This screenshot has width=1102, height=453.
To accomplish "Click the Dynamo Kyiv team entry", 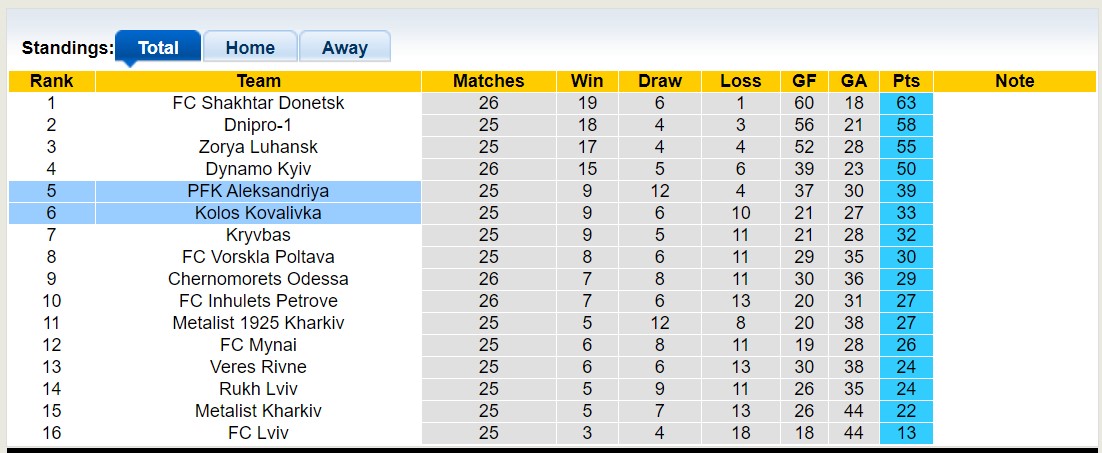I will pos(258,169).
